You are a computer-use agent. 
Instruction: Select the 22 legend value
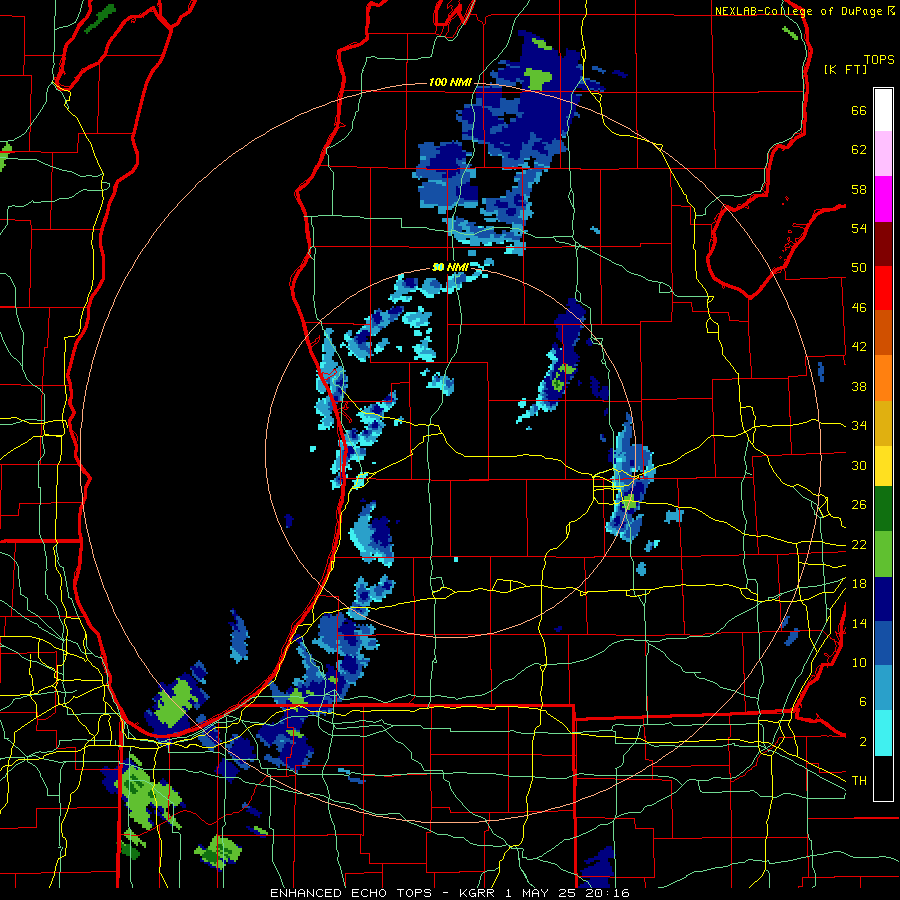point(859,544)
